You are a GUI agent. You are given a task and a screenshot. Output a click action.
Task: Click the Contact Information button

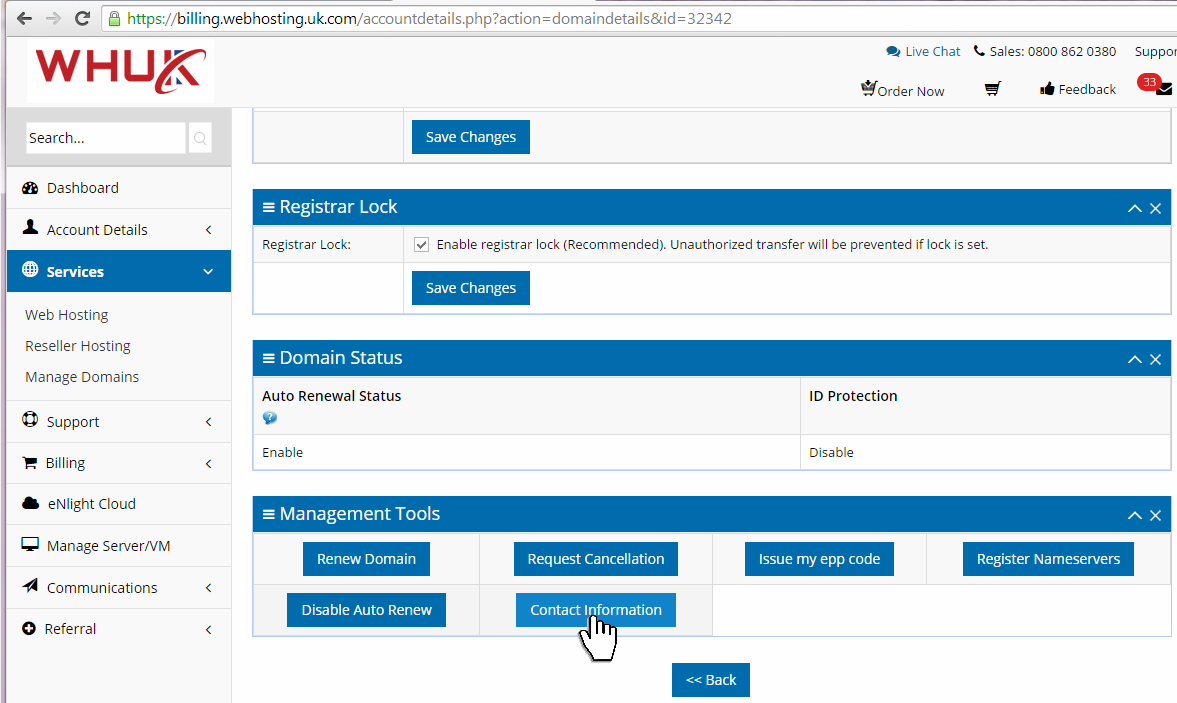(x=595, y=610)
